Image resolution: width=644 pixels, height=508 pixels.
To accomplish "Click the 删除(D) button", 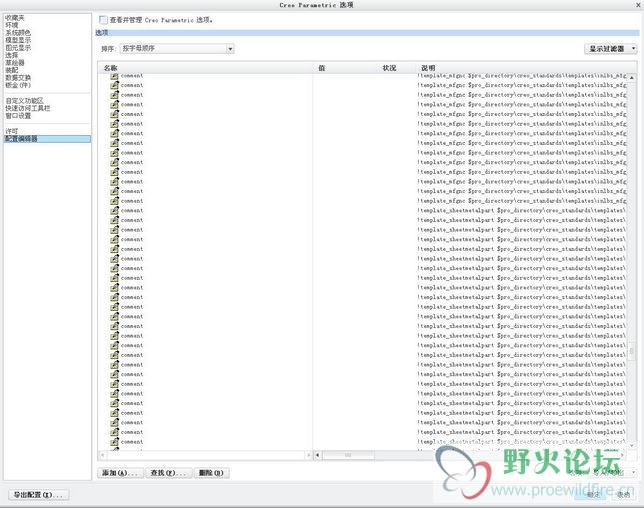I will coord(211,473).
